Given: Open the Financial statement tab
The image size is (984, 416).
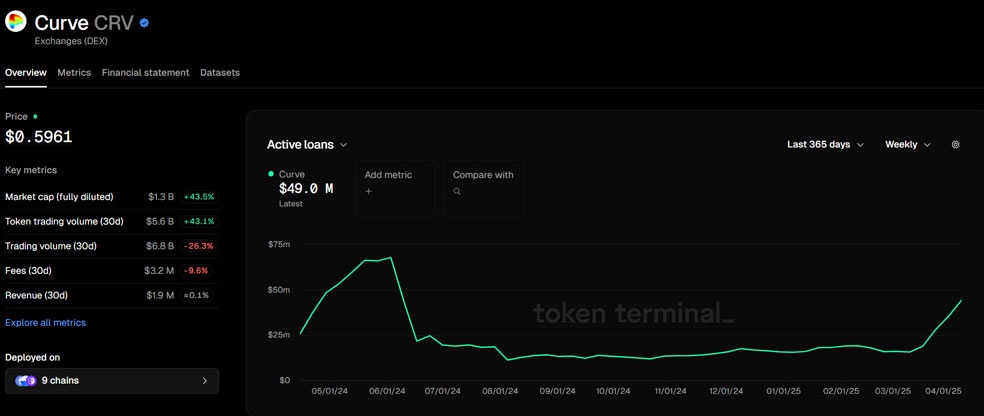Looking at the screenshot, I should click(x=146, y=73).
